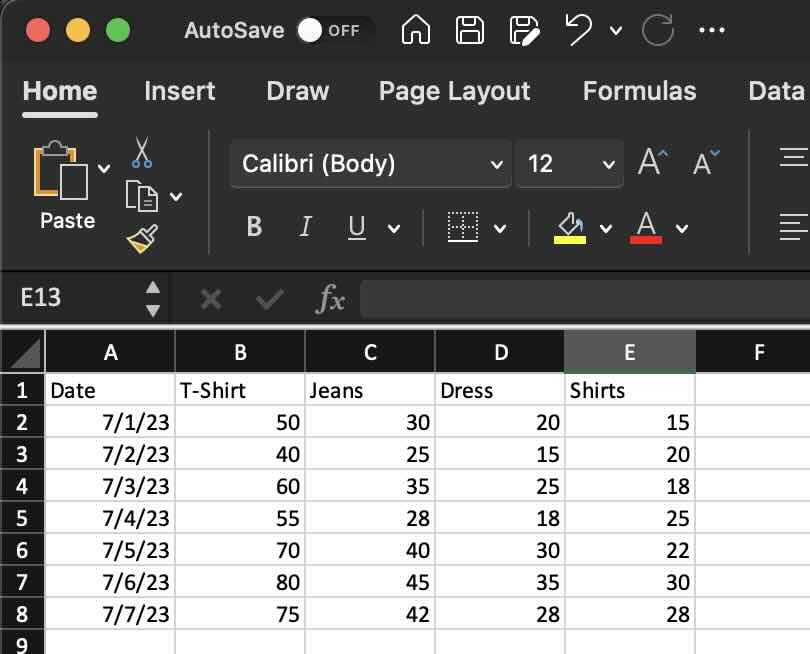The width and height of the screenshot is (810, 654).
Task: Switch to the Page Layout ribbon tab
Action: coord(454,91)
